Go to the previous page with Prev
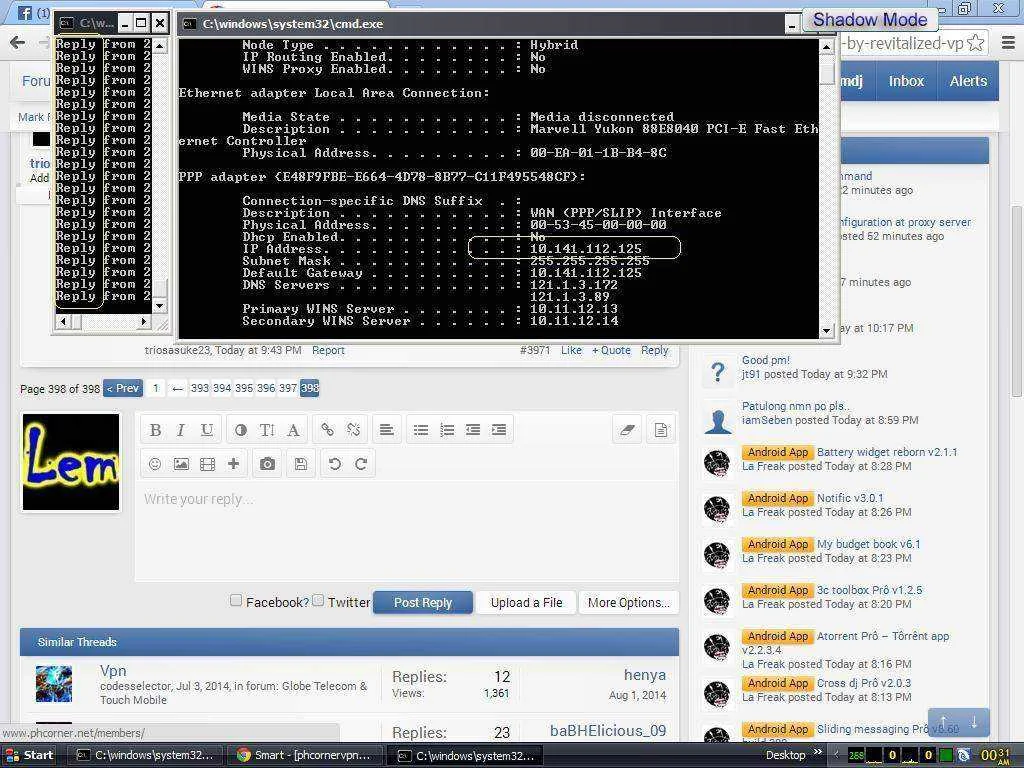The height and width of the screenshot is (768, 1024). coord(123,389)
